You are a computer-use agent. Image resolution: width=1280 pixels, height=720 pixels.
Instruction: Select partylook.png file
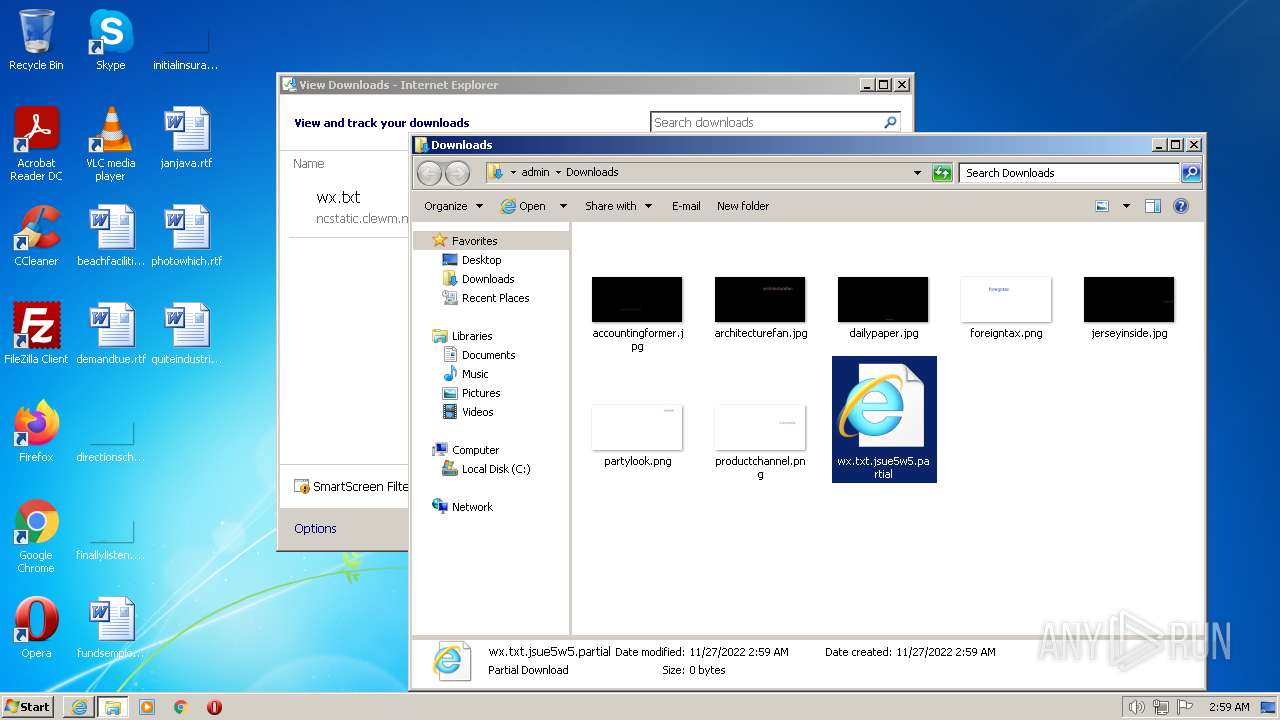point(637,436)
